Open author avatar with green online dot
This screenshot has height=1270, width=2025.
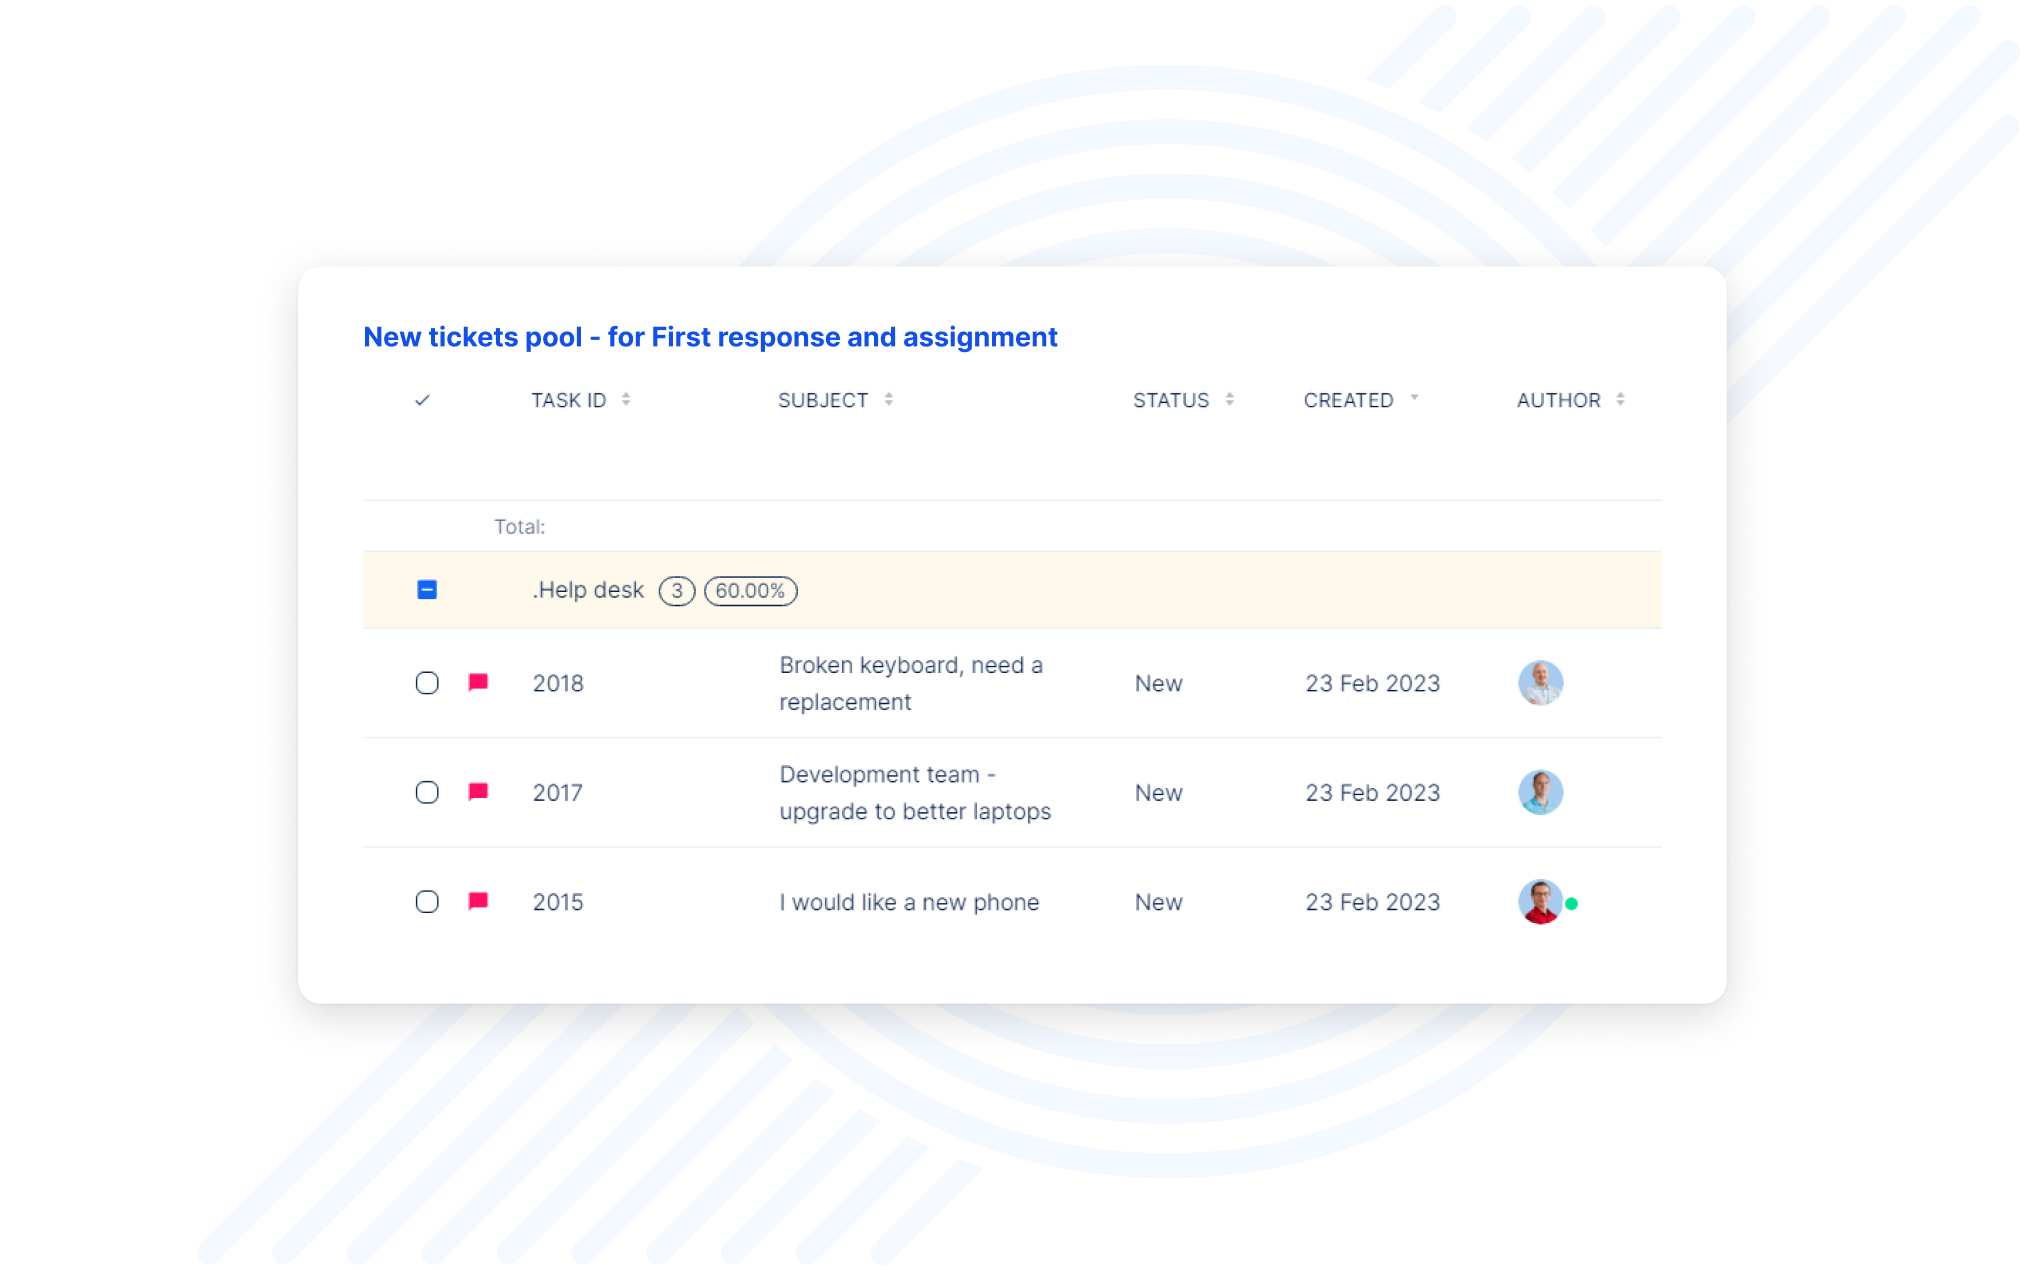click(x=1540, y=902)
